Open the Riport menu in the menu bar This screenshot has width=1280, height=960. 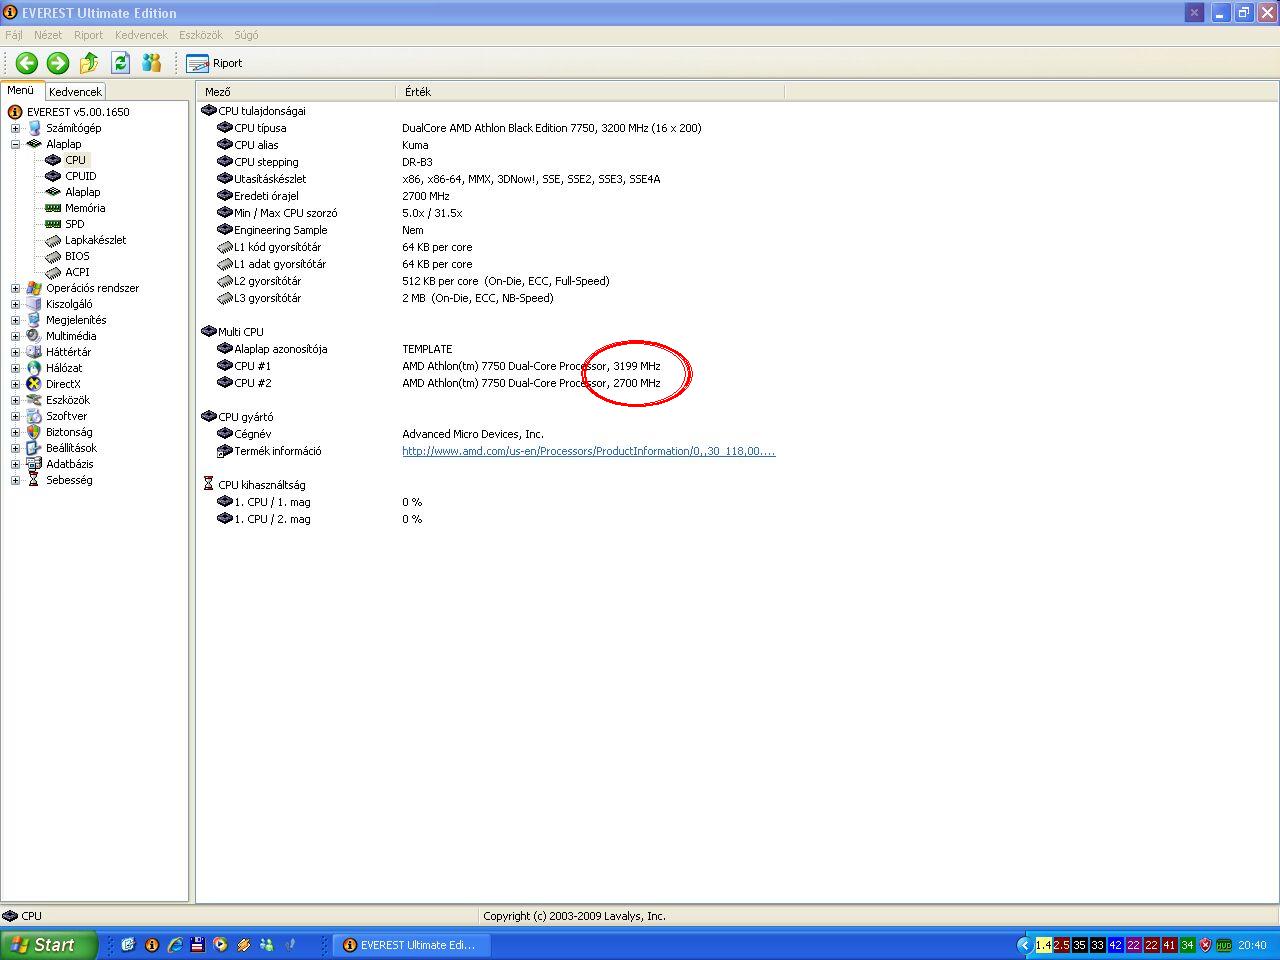[88, 35]
